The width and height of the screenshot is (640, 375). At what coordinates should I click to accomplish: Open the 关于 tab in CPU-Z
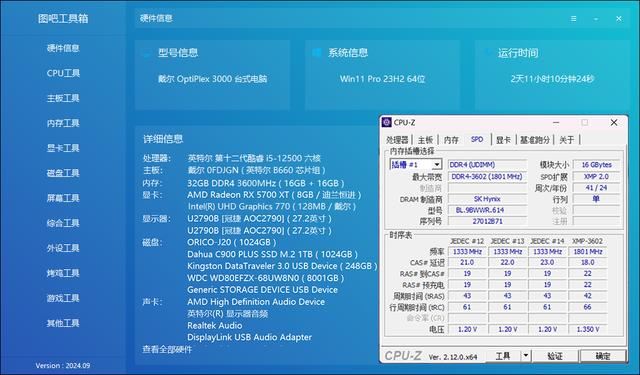pos(567,140)
